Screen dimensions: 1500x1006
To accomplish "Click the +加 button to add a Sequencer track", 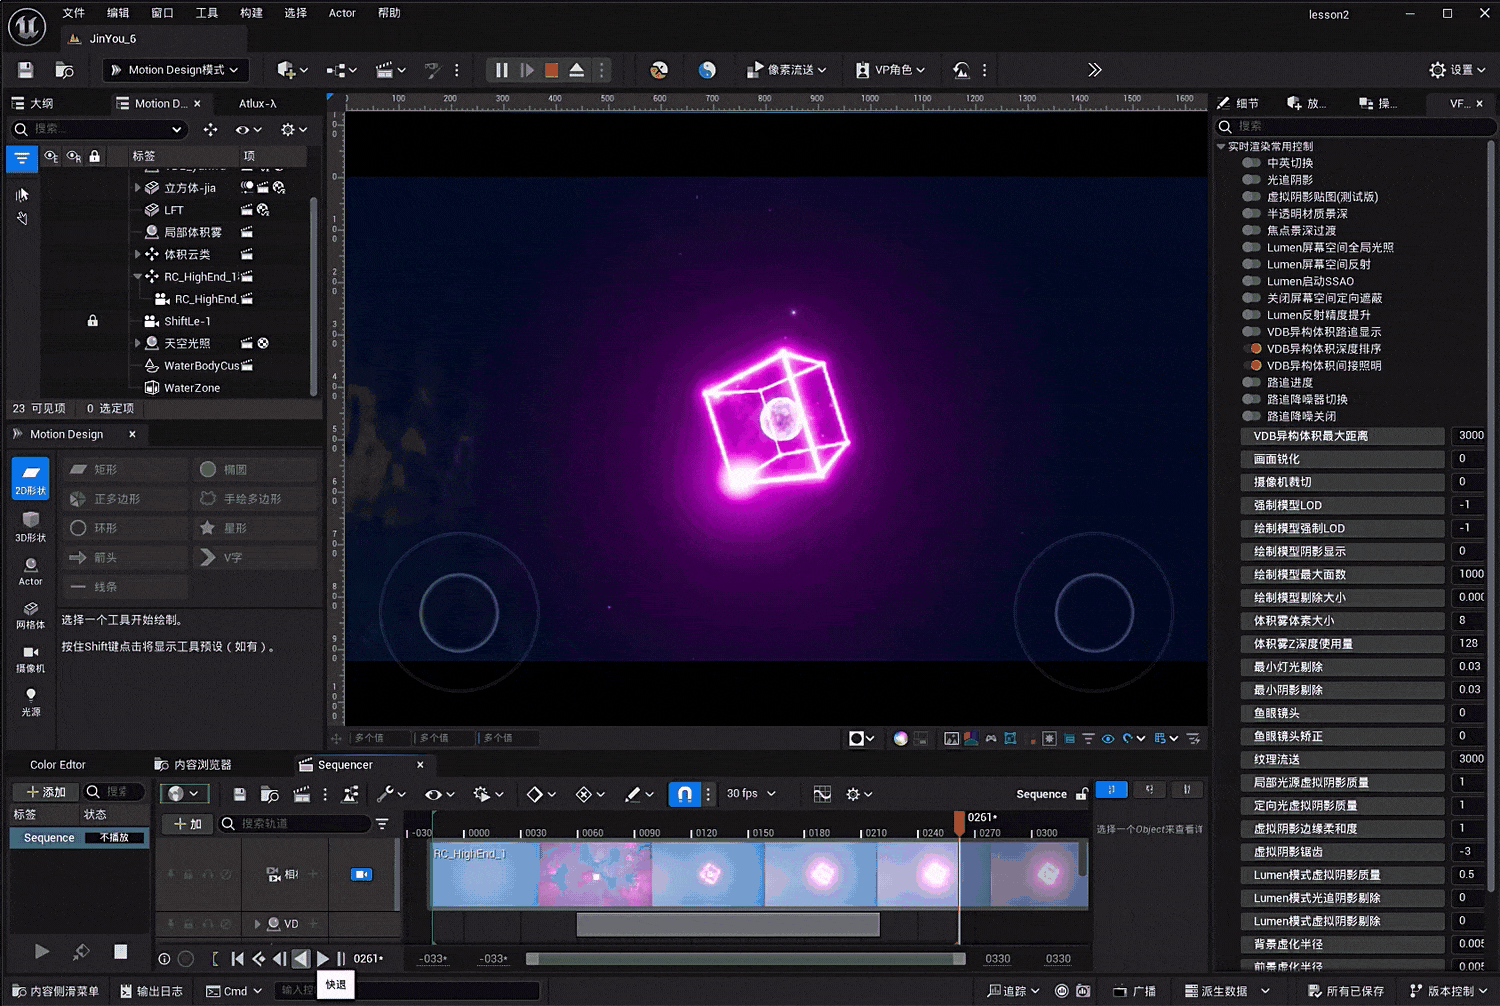I will coord(186,823).
